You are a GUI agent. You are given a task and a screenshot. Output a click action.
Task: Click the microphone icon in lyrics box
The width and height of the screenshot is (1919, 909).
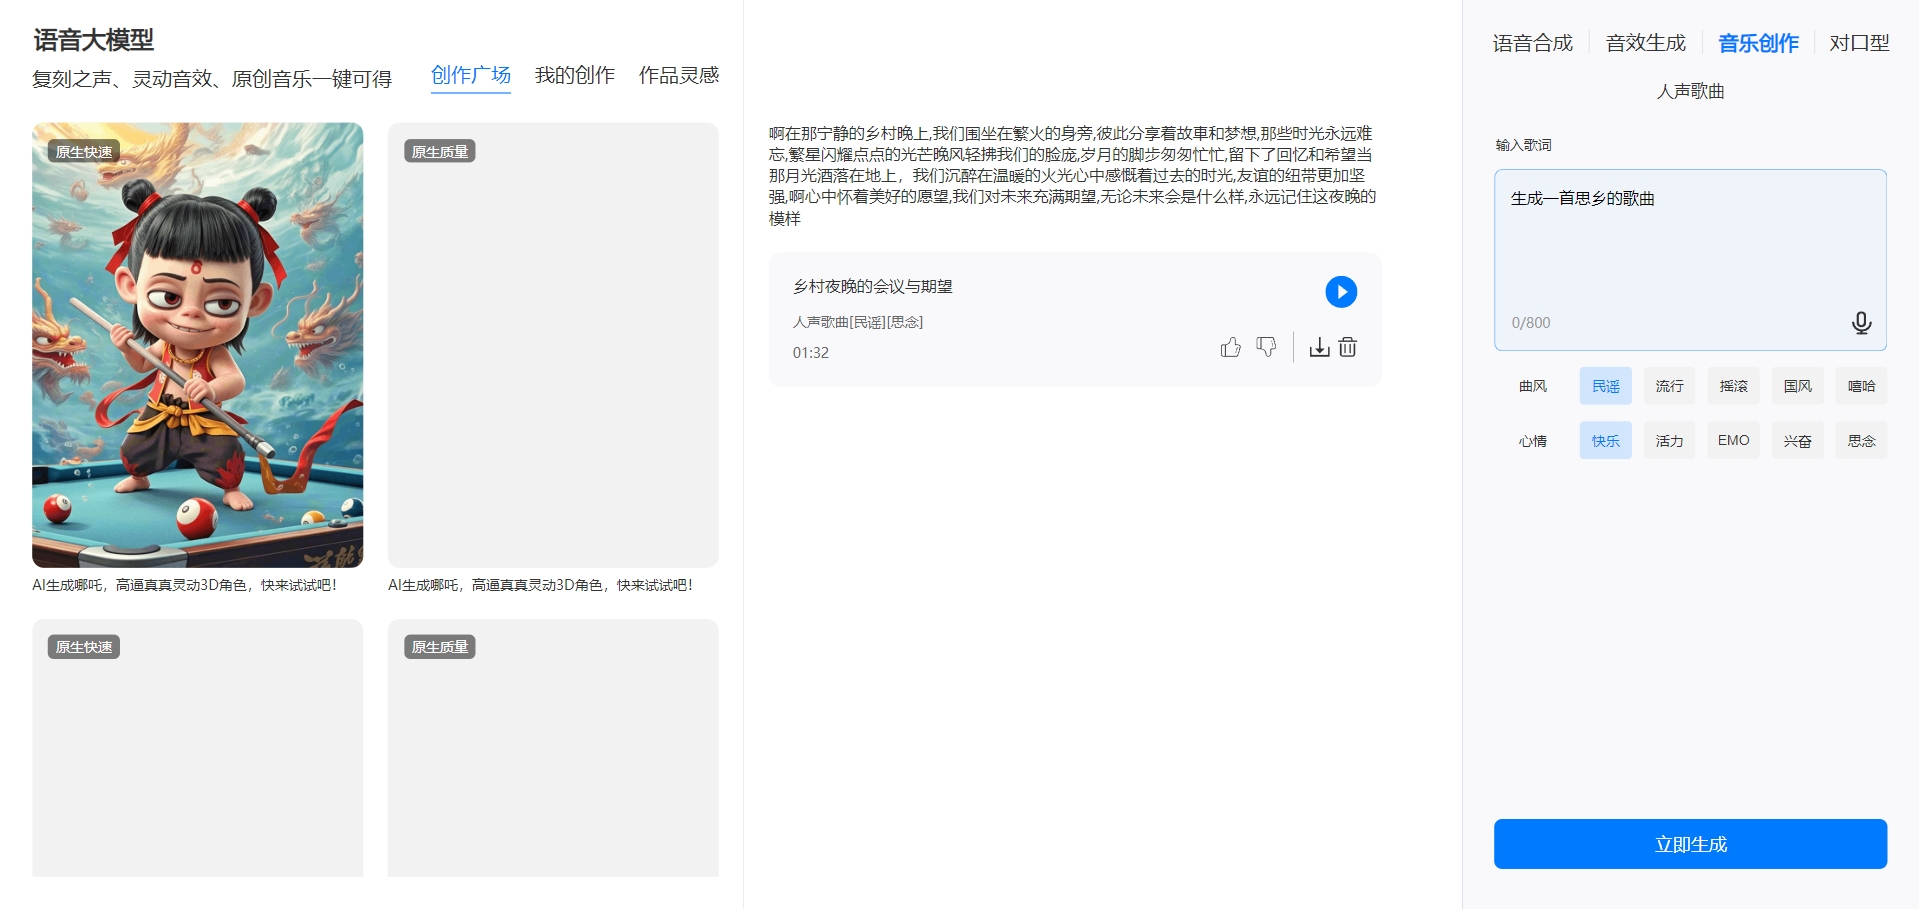pos(1860,323)
